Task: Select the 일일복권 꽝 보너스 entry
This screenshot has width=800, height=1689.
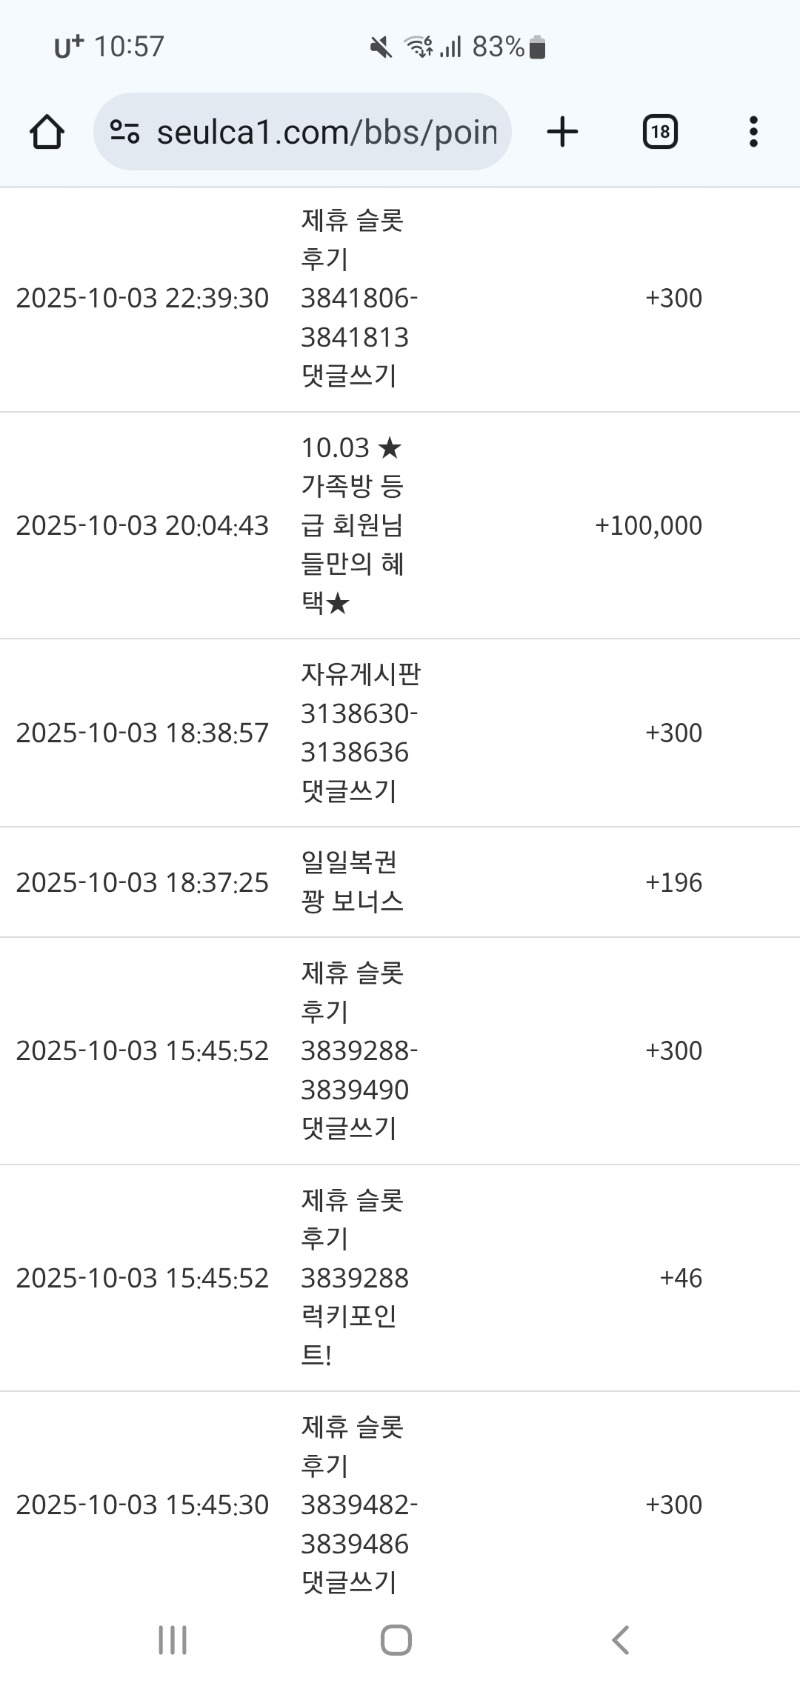Action: 352,881
